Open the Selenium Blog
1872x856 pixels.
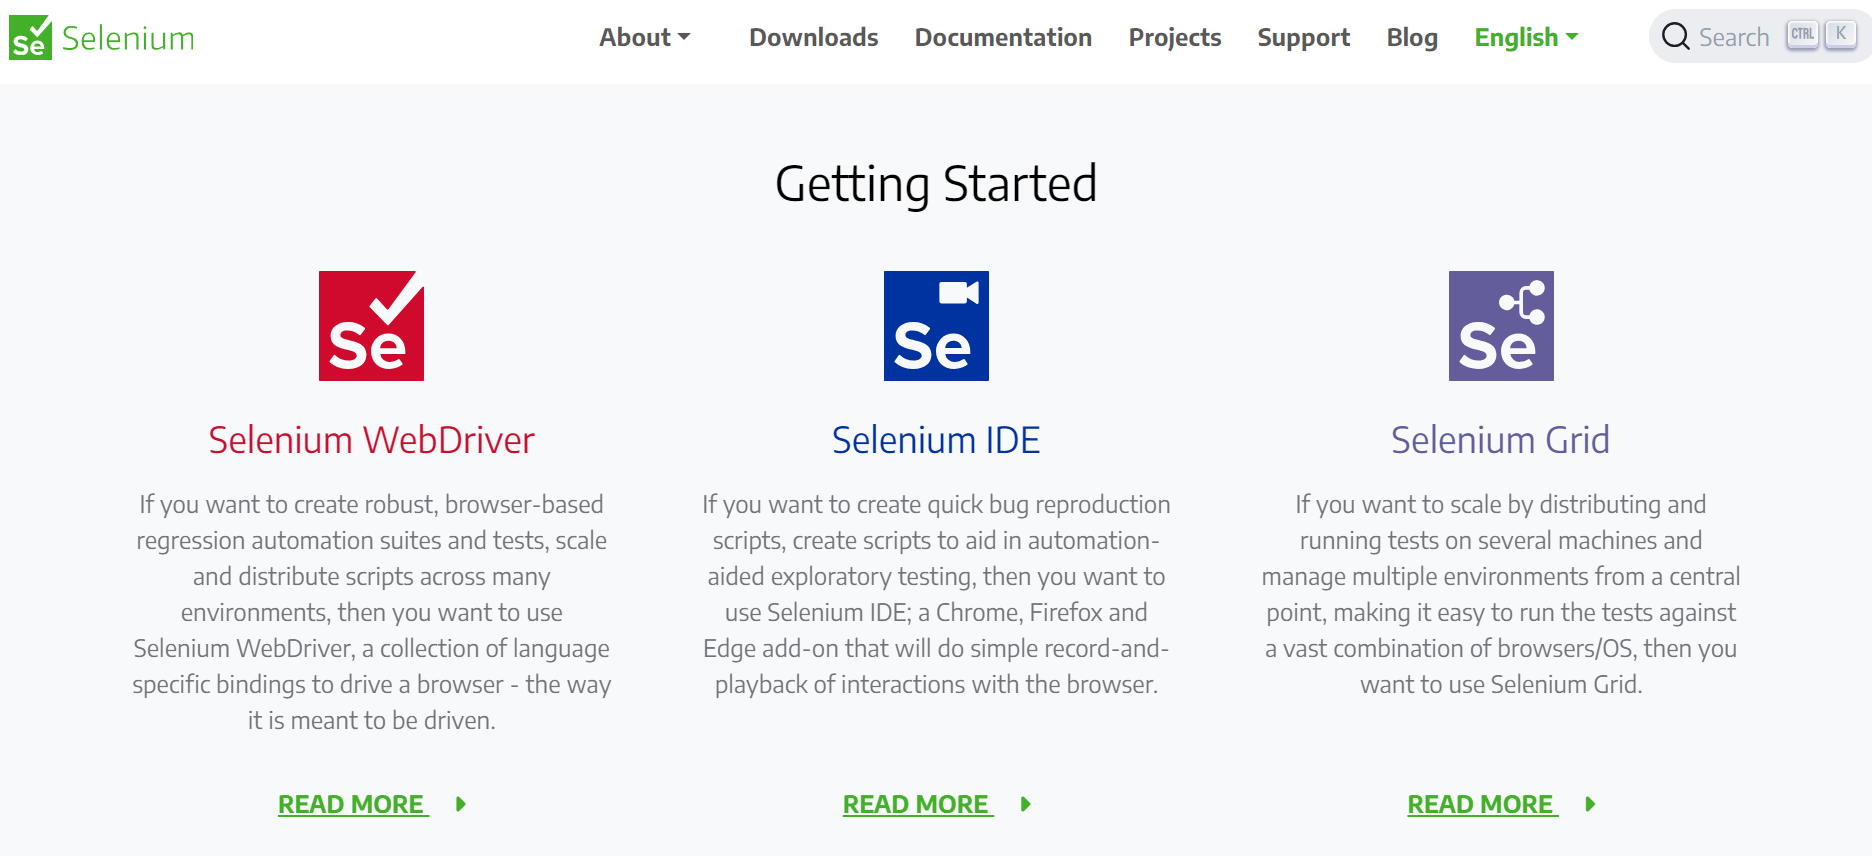click(1411, 37)
